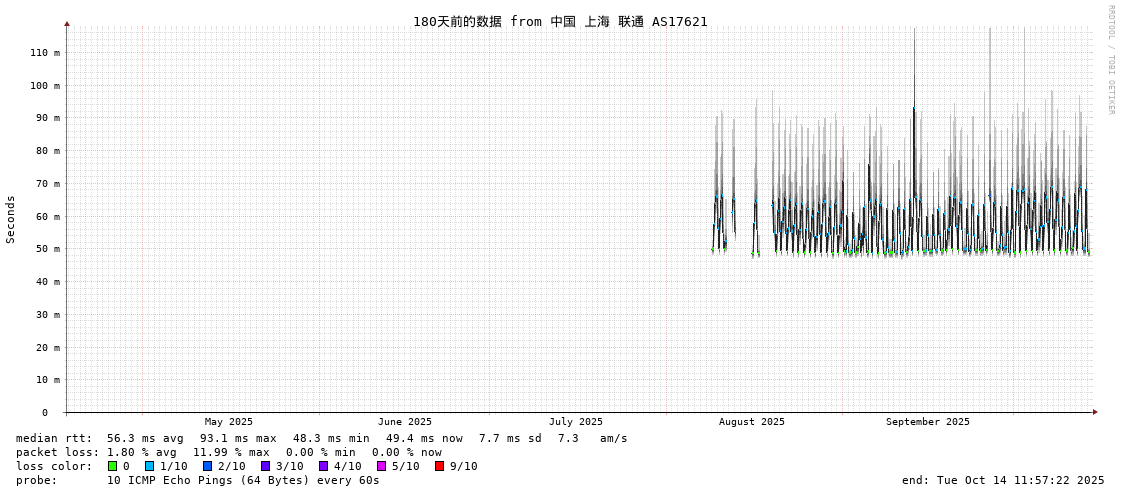Click the August 2025 axis label
This screenshot has height=494, width=1121.
pos(752,422)
